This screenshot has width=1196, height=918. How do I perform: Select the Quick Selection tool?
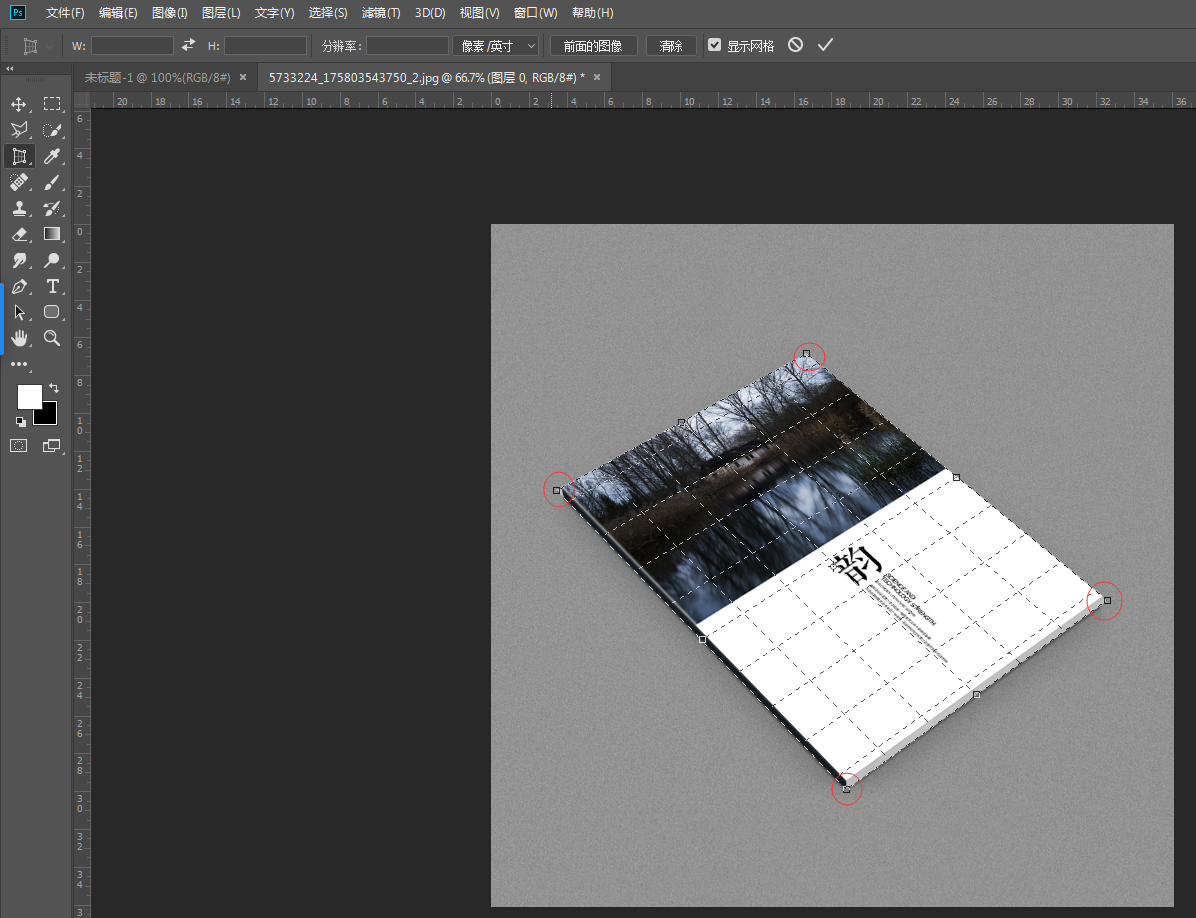(52, 130)
